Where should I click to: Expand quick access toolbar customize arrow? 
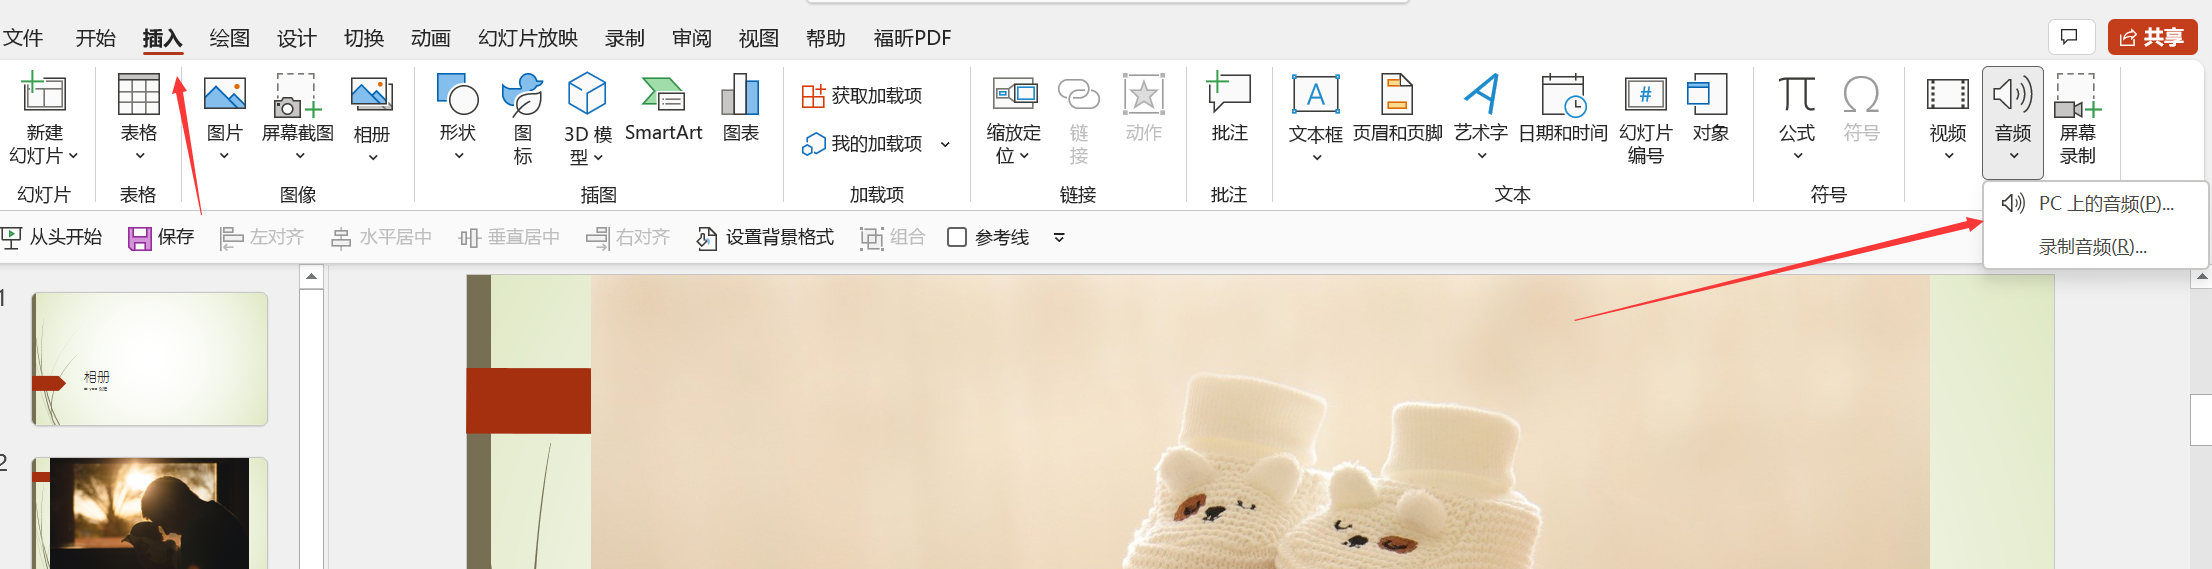1059,237
